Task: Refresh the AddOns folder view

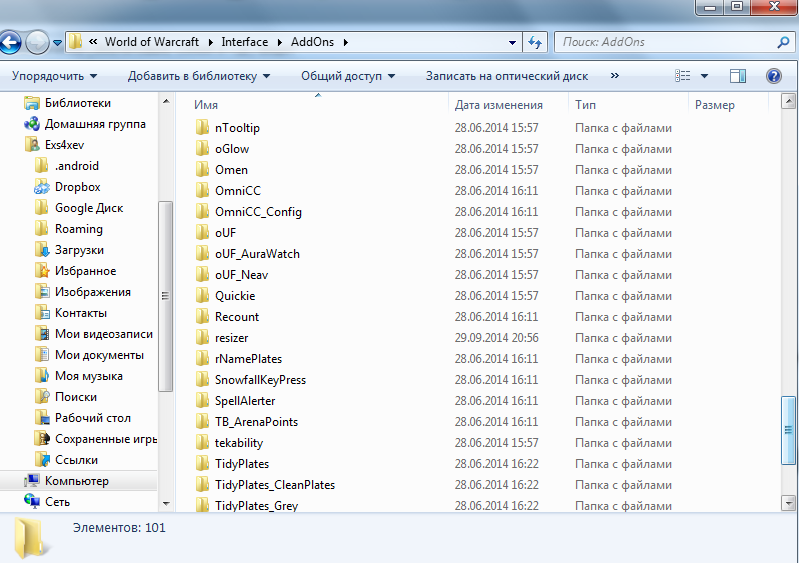Action: [x=535, y=42]
